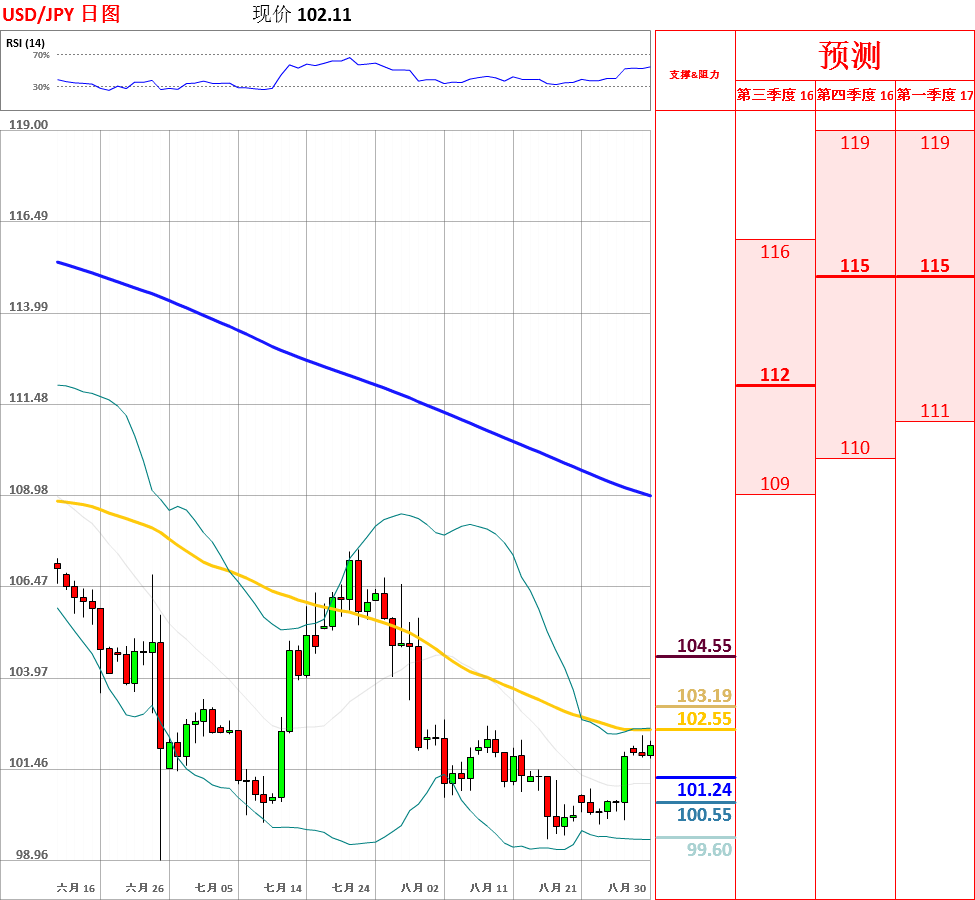
Task: Click the USD/JPY 日图 chart title
Action: pos(61,14)
